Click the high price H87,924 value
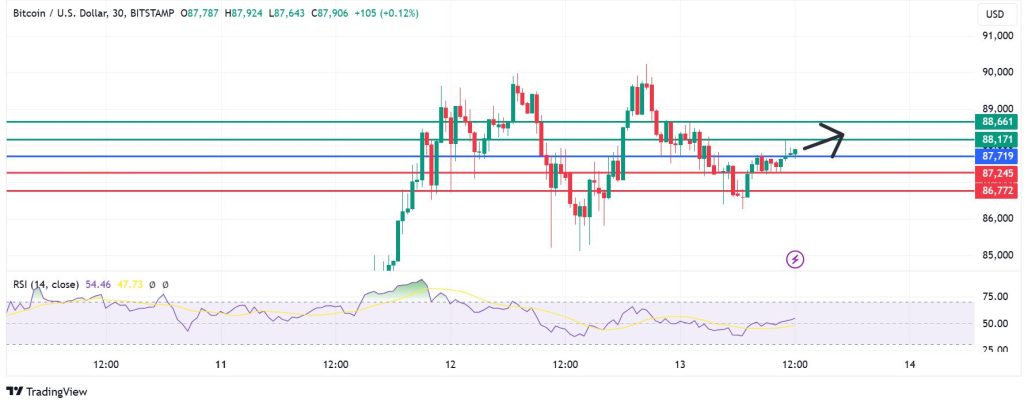This screenshot has width=1024, height=402. pos(242,13)
